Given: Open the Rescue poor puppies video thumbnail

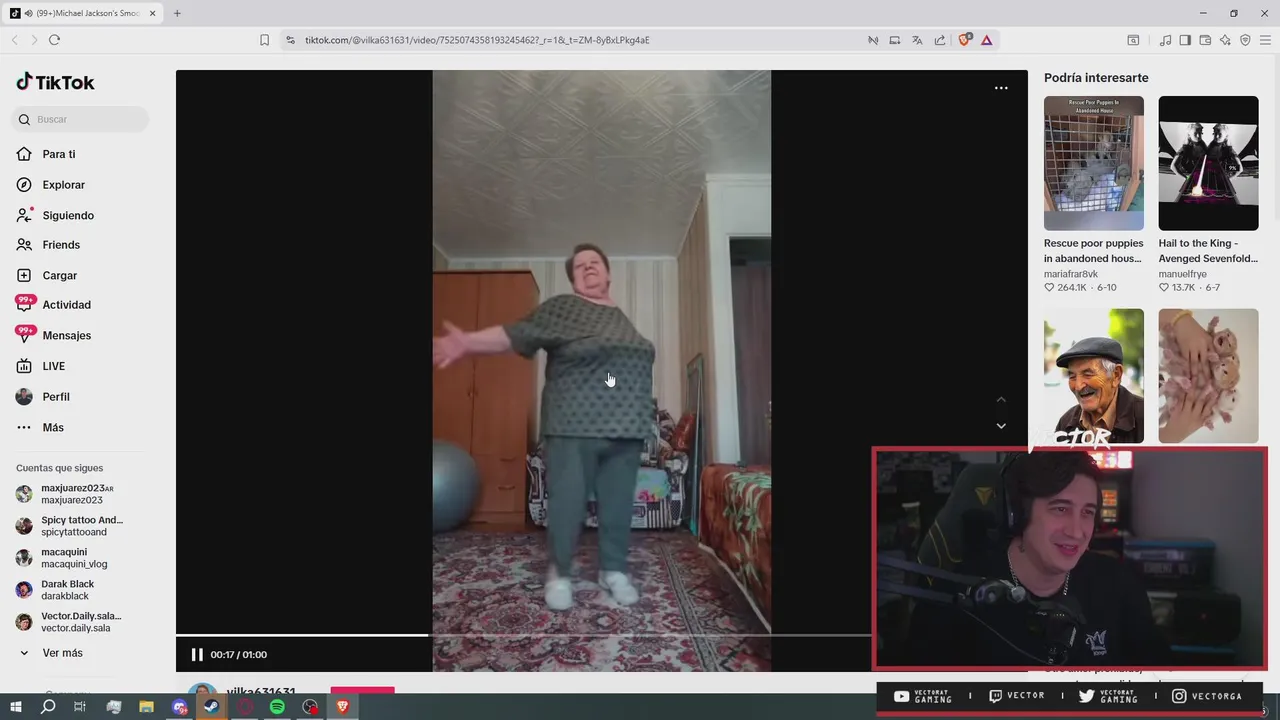Looking at the screenshot, I should [x=1094, y=163].
